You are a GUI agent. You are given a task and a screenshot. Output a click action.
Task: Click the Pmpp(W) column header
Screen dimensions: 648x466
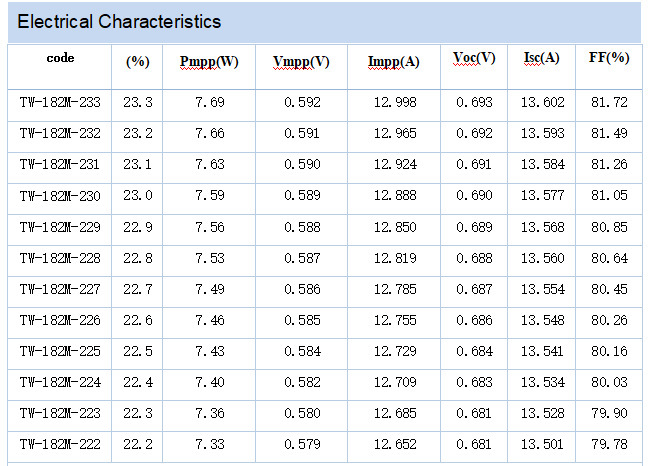point(208,61)
